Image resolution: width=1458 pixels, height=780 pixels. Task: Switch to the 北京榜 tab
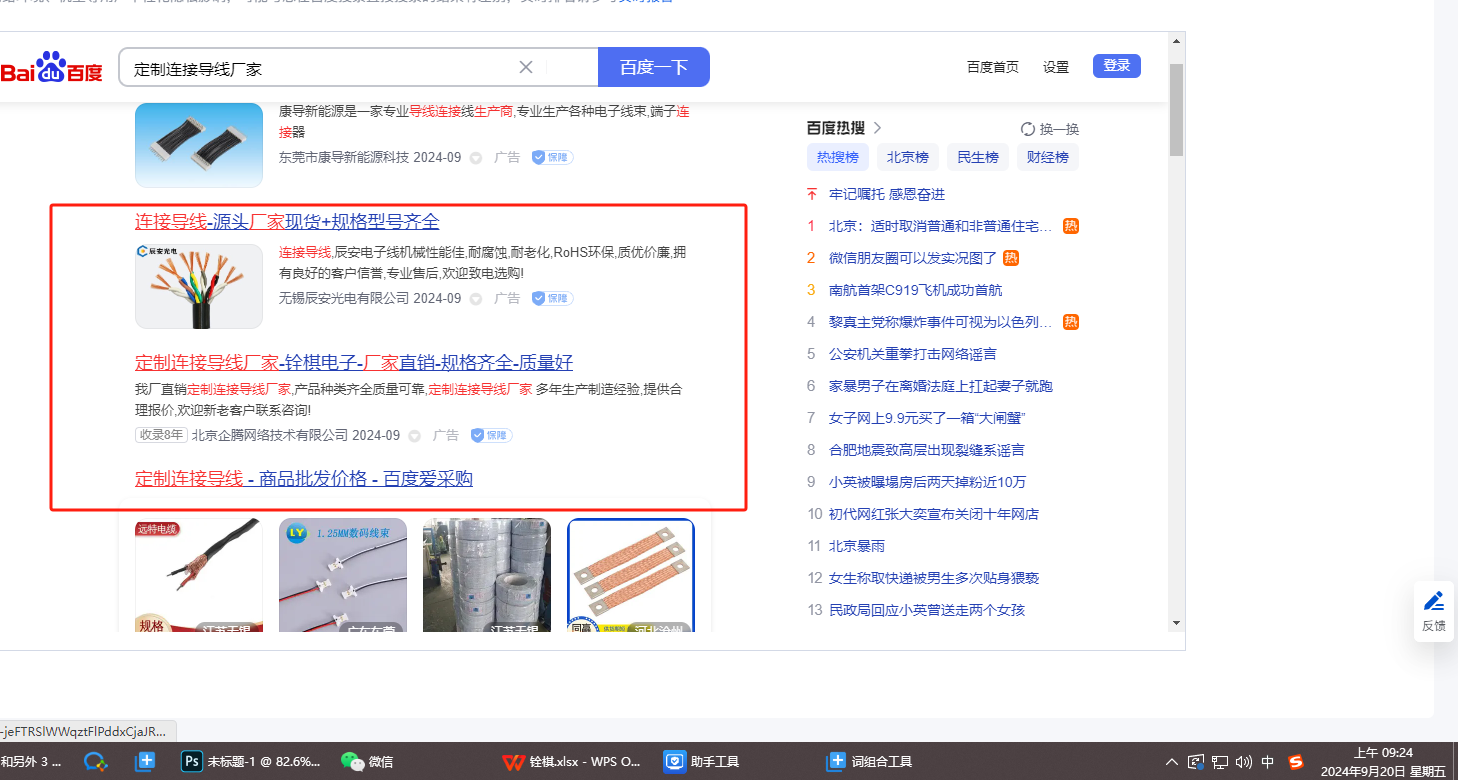(x=908, y=157)
